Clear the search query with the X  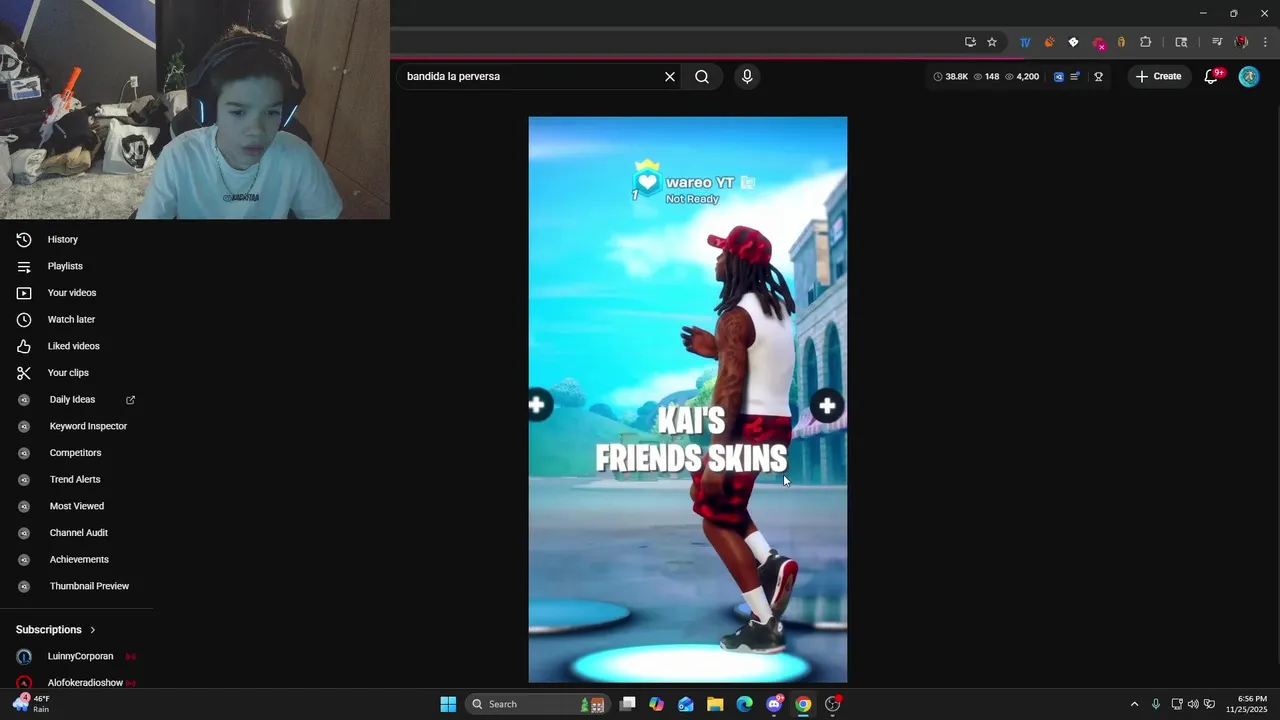(x=670, y=77)
